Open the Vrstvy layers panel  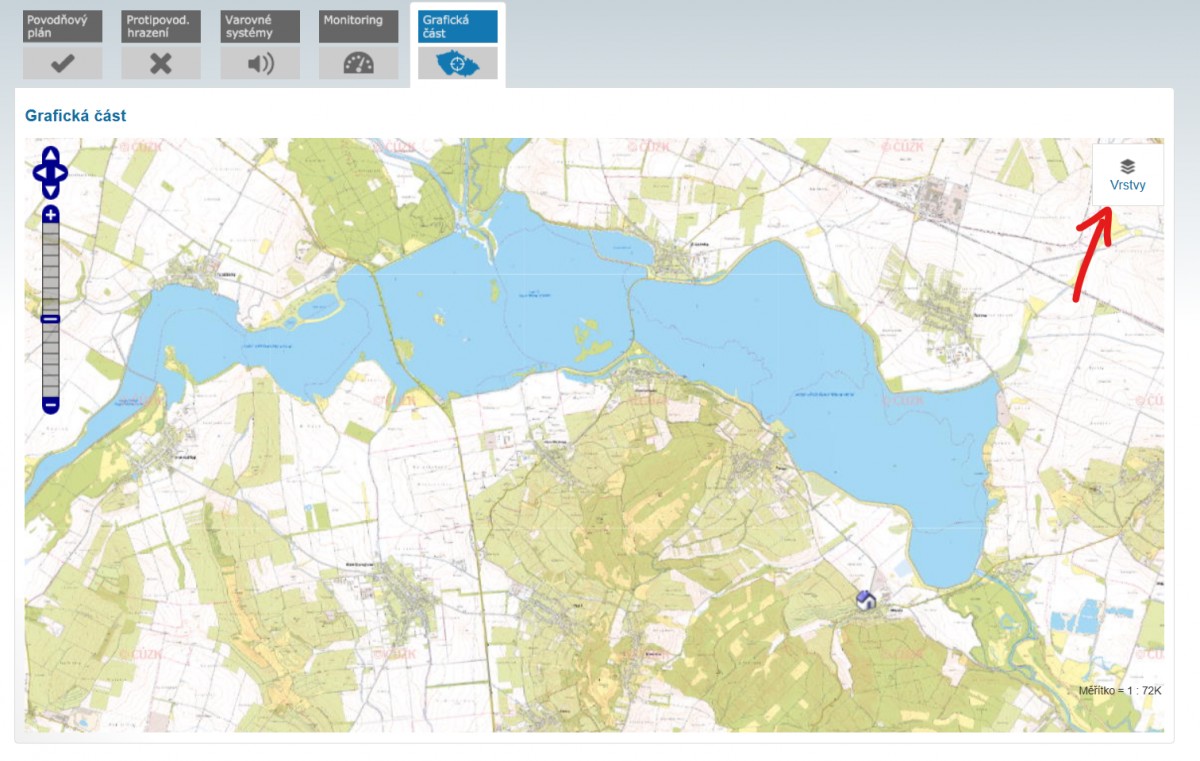[x=1127, y=175]
